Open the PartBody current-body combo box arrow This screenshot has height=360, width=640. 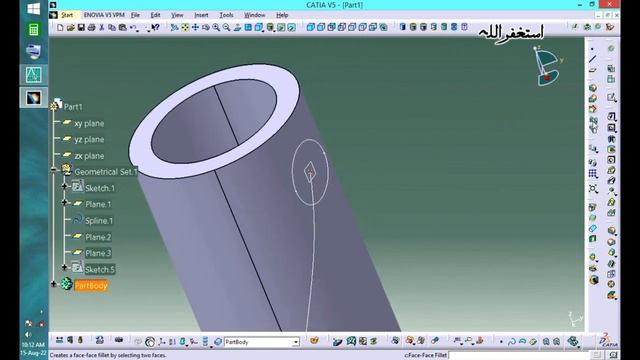point(296,342)
